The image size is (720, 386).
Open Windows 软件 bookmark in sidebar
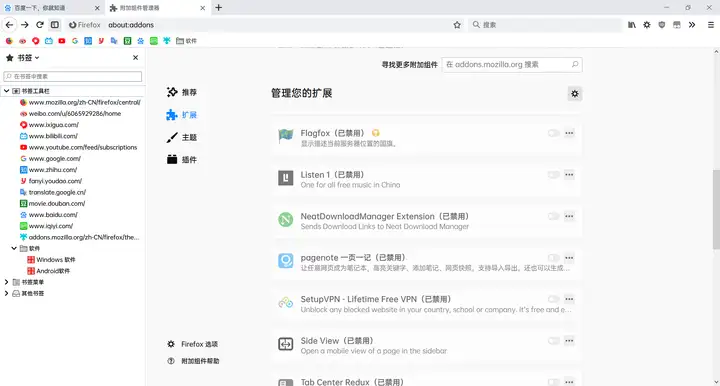coord(51,260)
